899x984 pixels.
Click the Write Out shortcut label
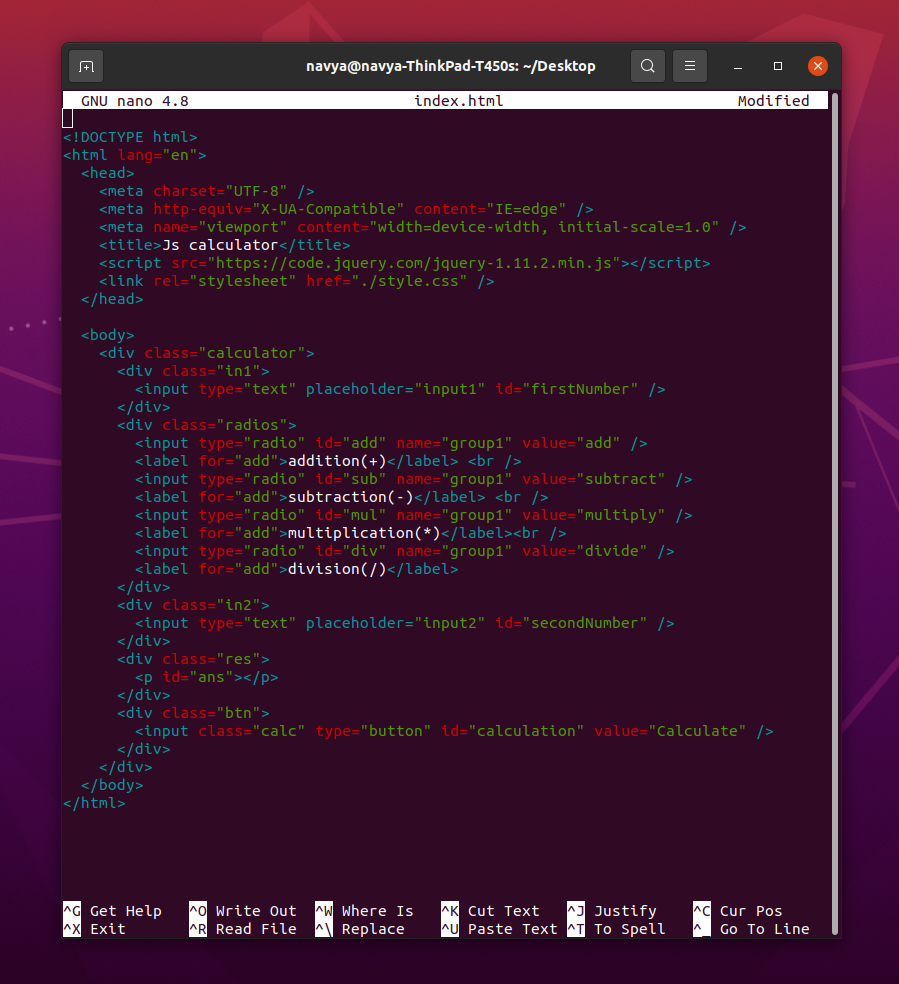pos(249,911)
